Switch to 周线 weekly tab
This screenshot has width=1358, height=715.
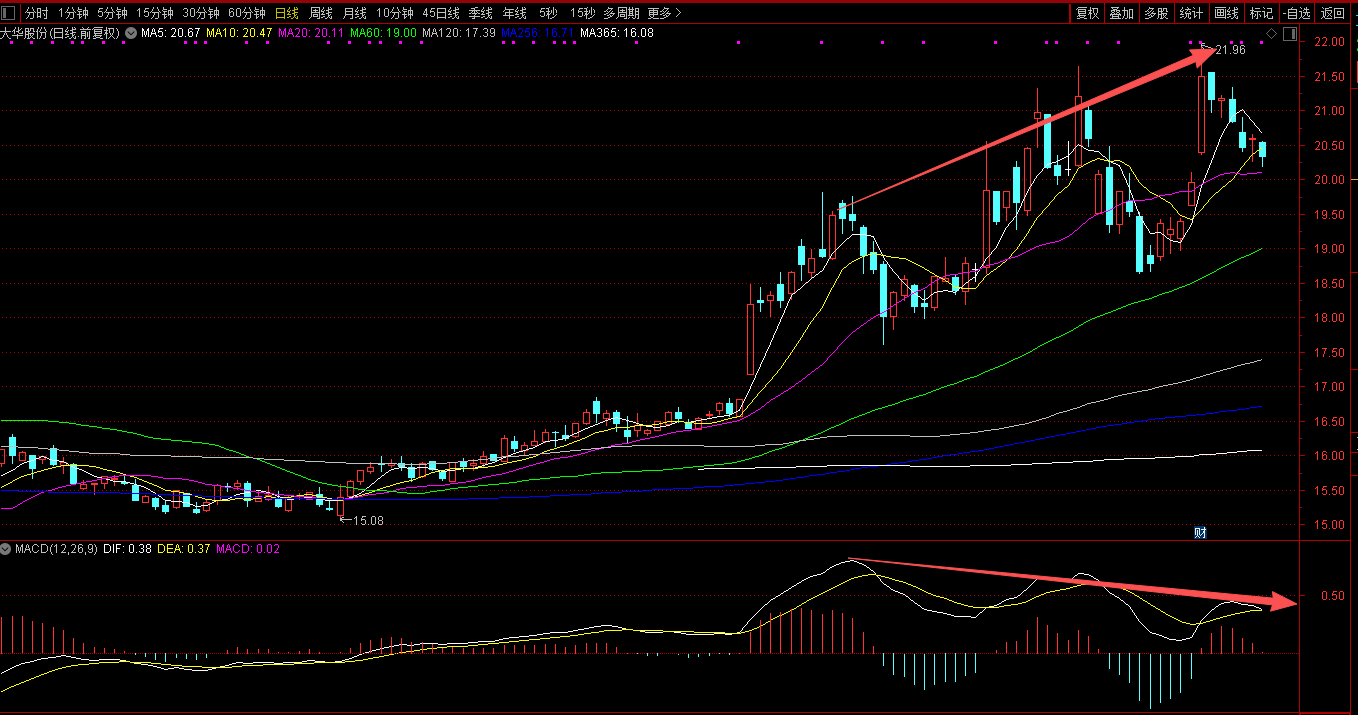click(x=321, y=13)
